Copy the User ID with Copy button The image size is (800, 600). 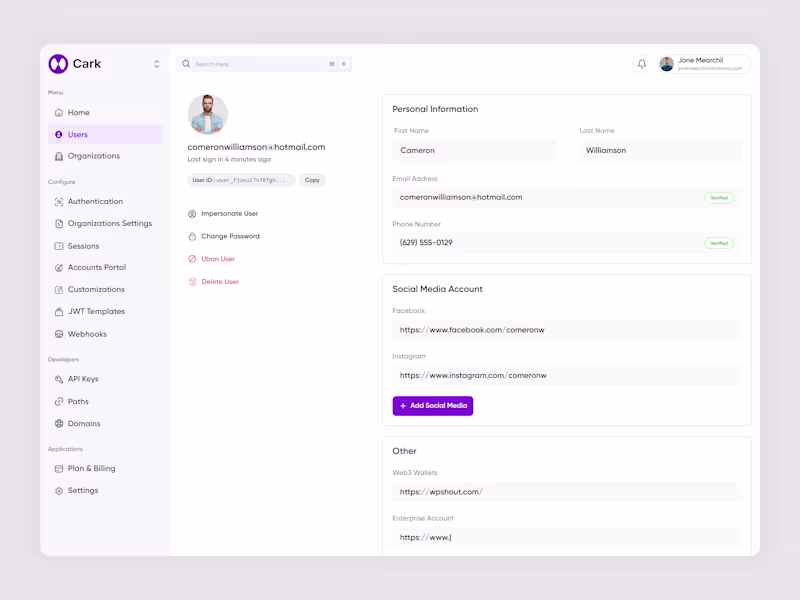[x=312, y=180]
